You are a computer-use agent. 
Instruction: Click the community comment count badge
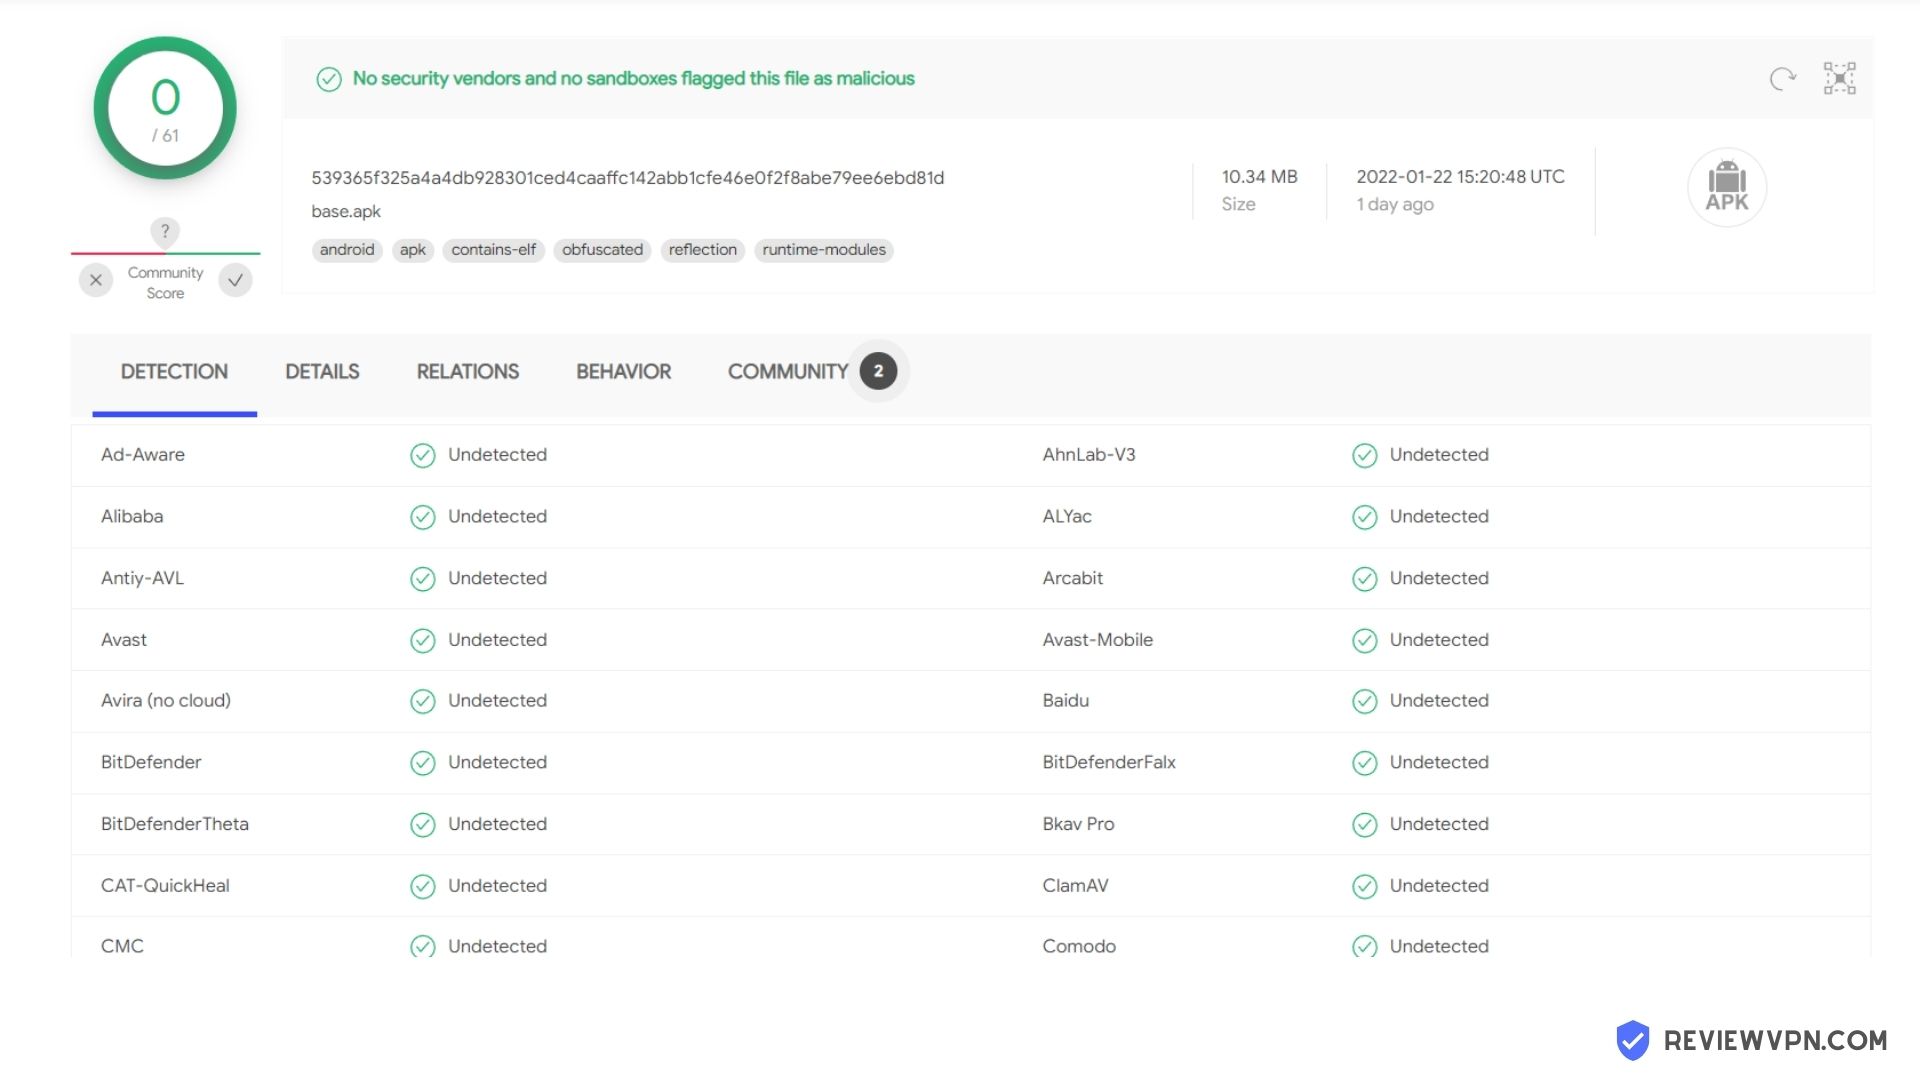pos(878,371)
